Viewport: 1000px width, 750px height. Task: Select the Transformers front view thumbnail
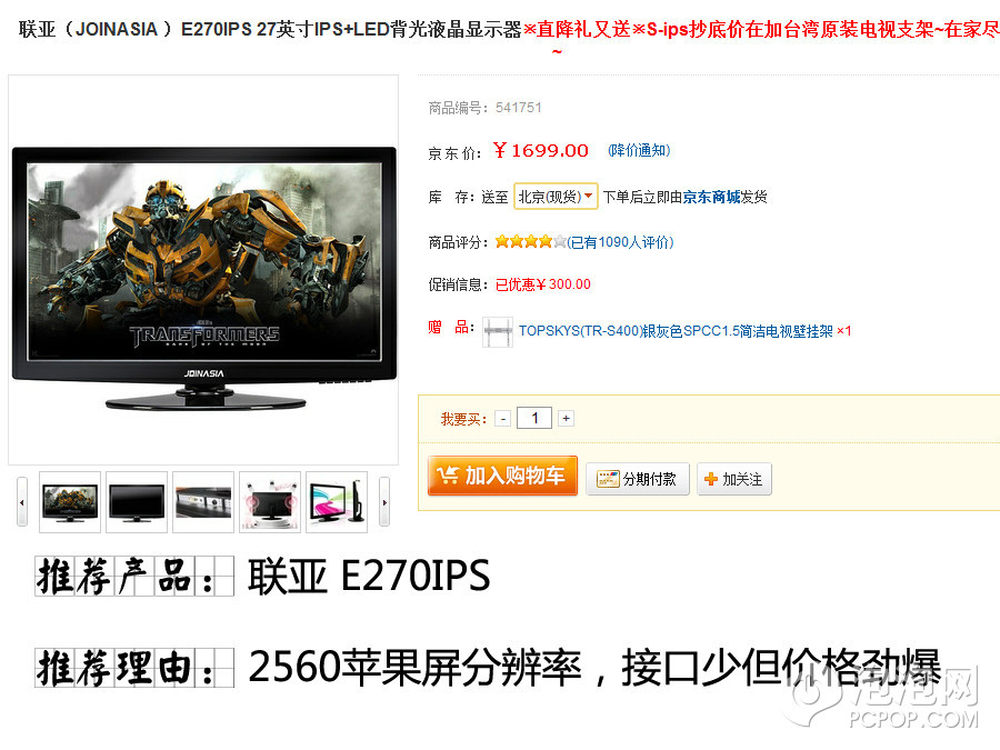pyautogui.click(x=70, y=502)
